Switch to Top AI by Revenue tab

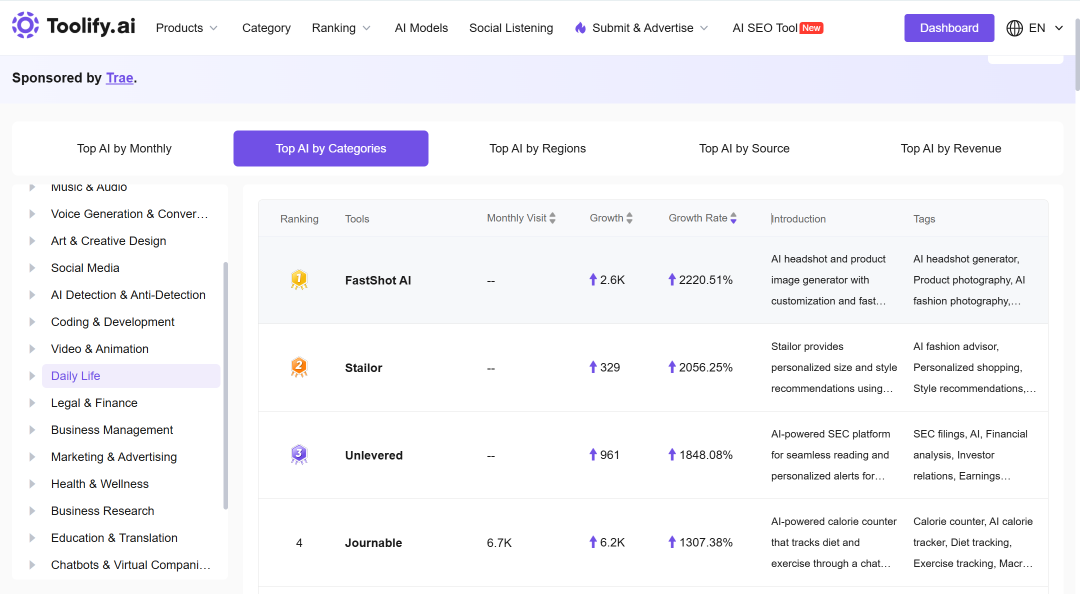click(951, 148)
